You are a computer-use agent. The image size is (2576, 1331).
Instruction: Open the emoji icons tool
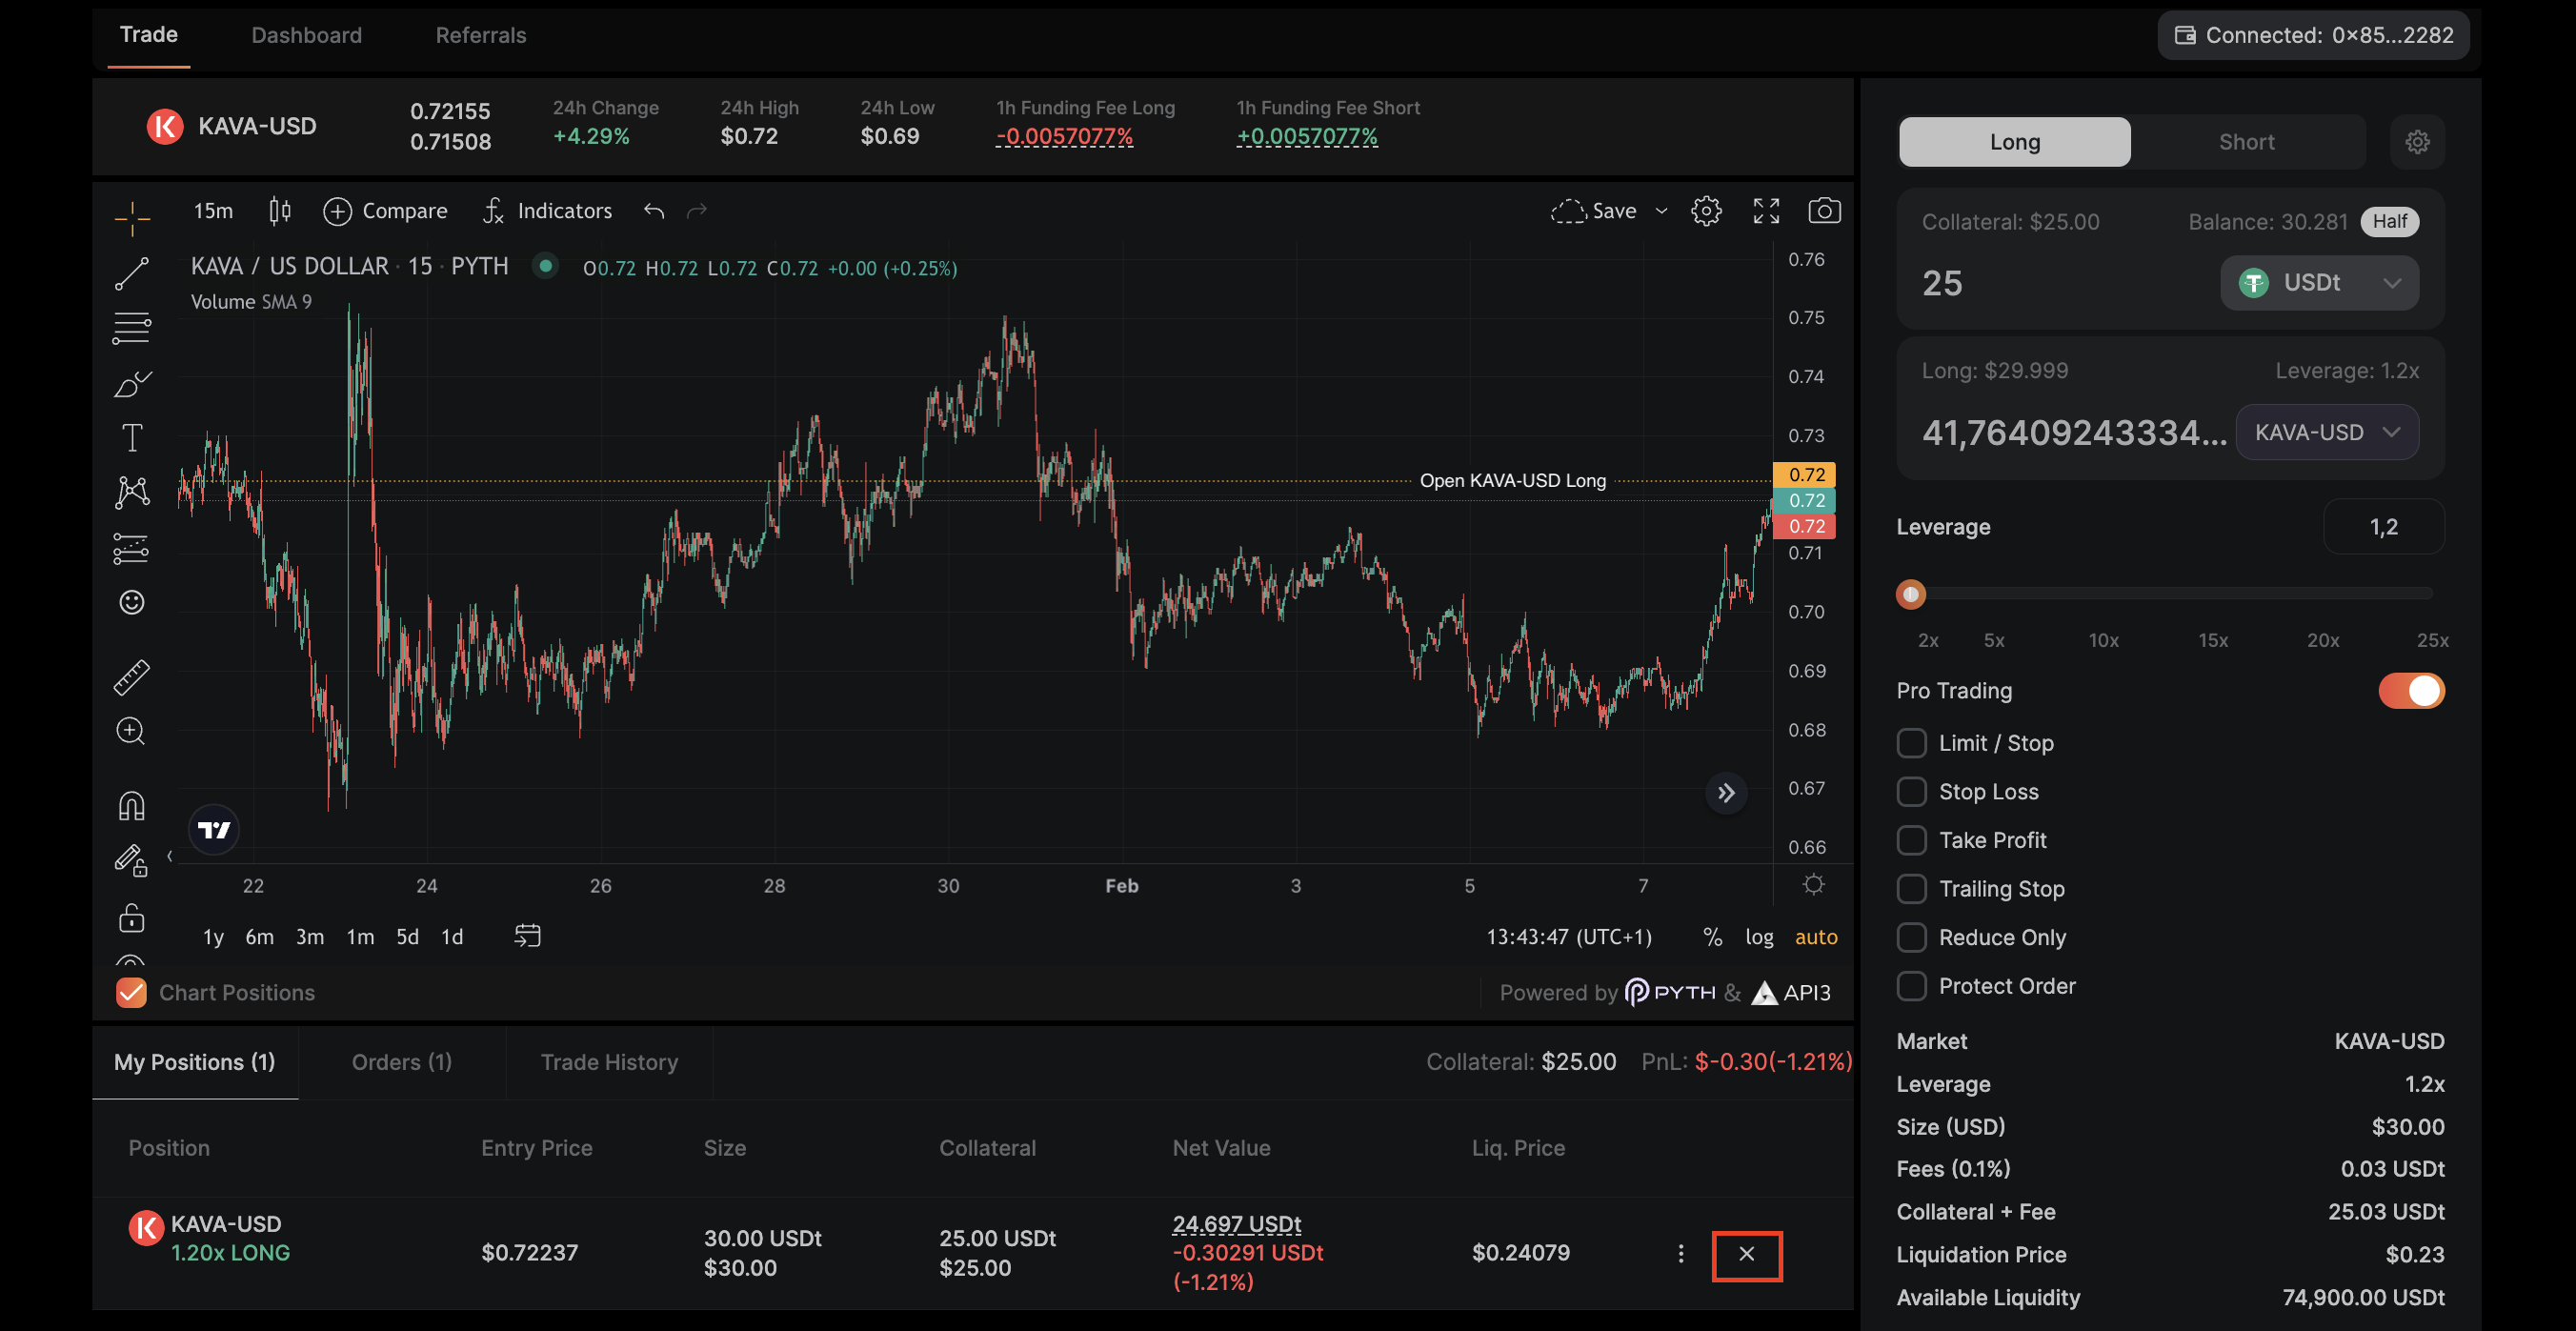[x=132, y=602]
